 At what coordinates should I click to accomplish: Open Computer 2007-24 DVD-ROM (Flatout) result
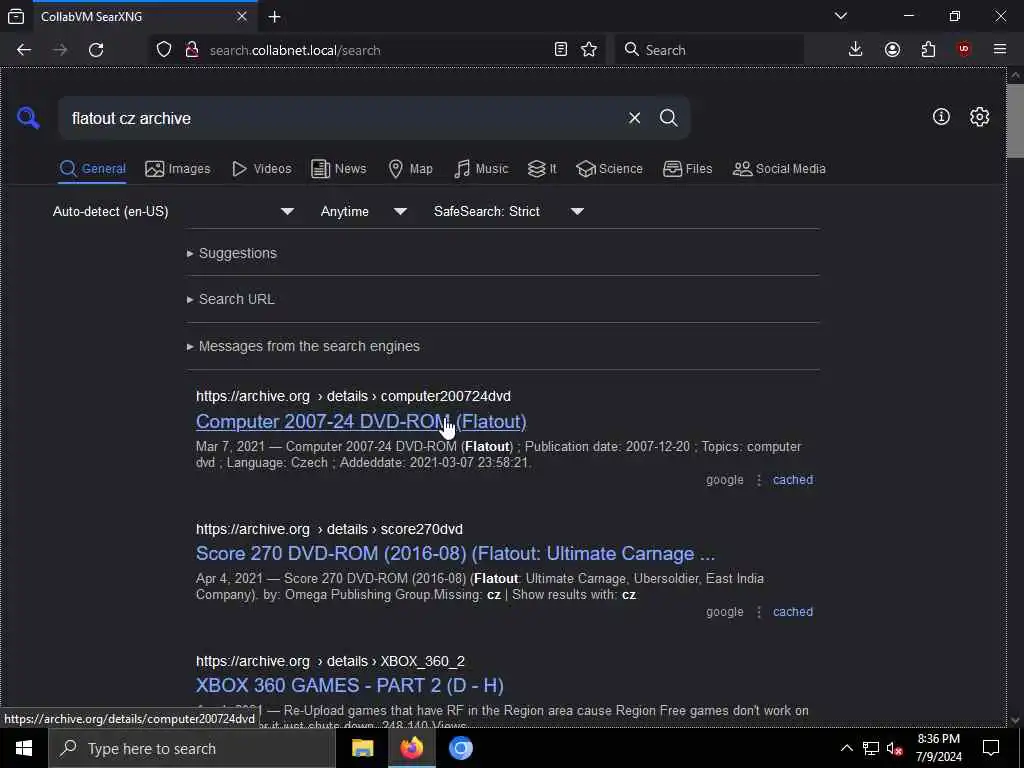(x=361, y=421)
